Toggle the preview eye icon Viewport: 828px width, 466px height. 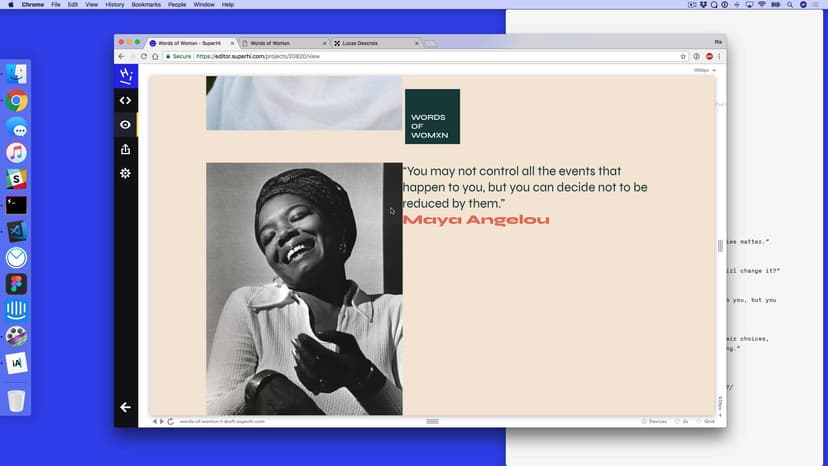click(125, 125)
